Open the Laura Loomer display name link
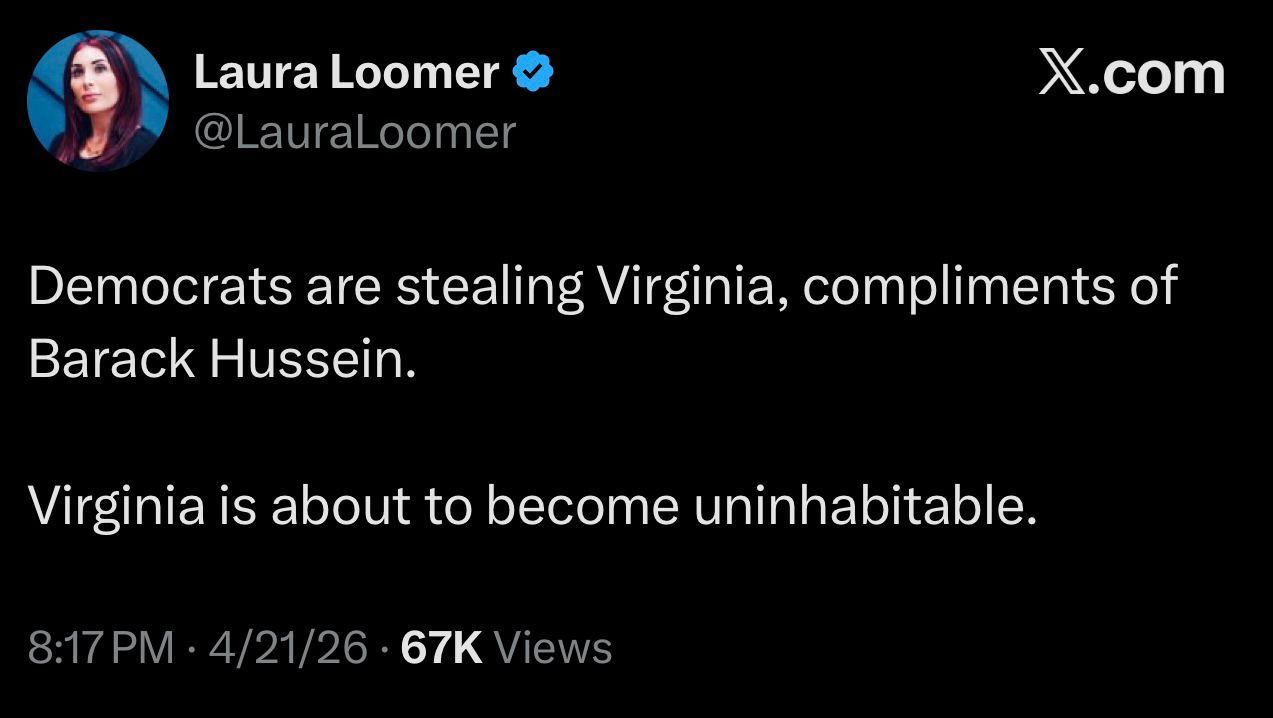Viewport: 1273px width, 718px height. click(x=346, y=73)
